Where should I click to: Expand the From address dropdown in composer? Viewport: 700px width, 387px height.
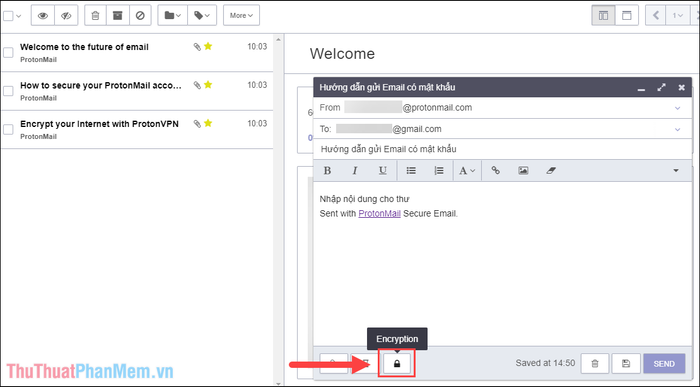coord(677,108)
